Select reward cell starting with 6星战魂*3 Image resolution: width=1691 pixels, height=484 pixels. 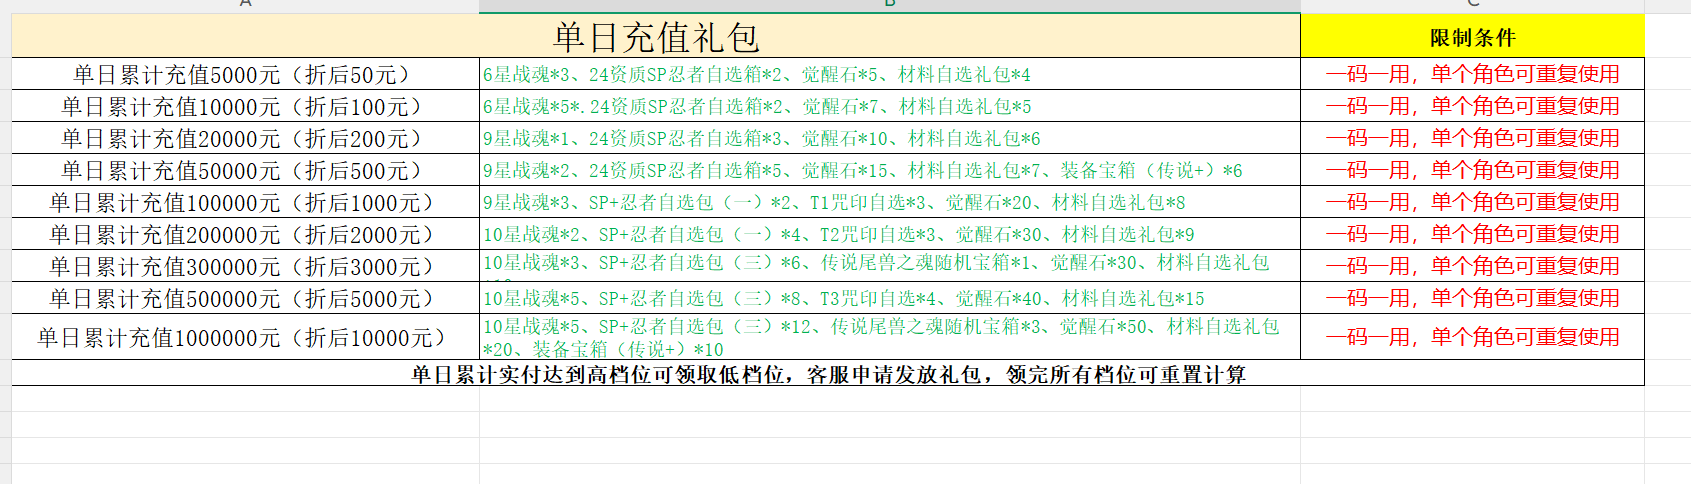tap(756, 75)
